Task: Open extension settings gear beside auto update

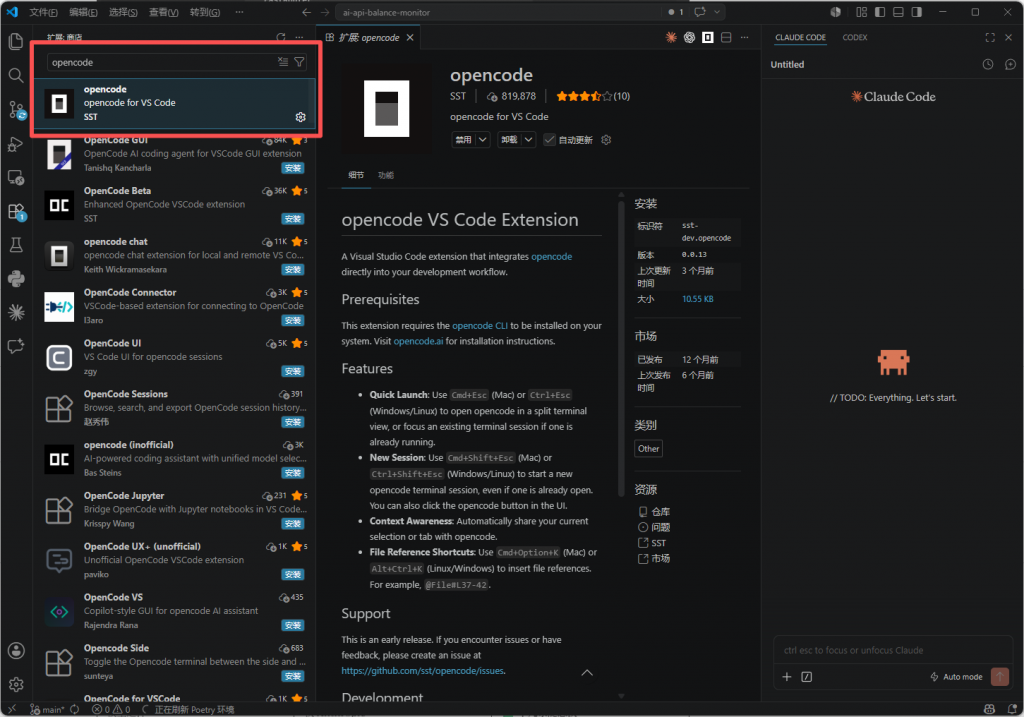Action: tap(606, 140)
